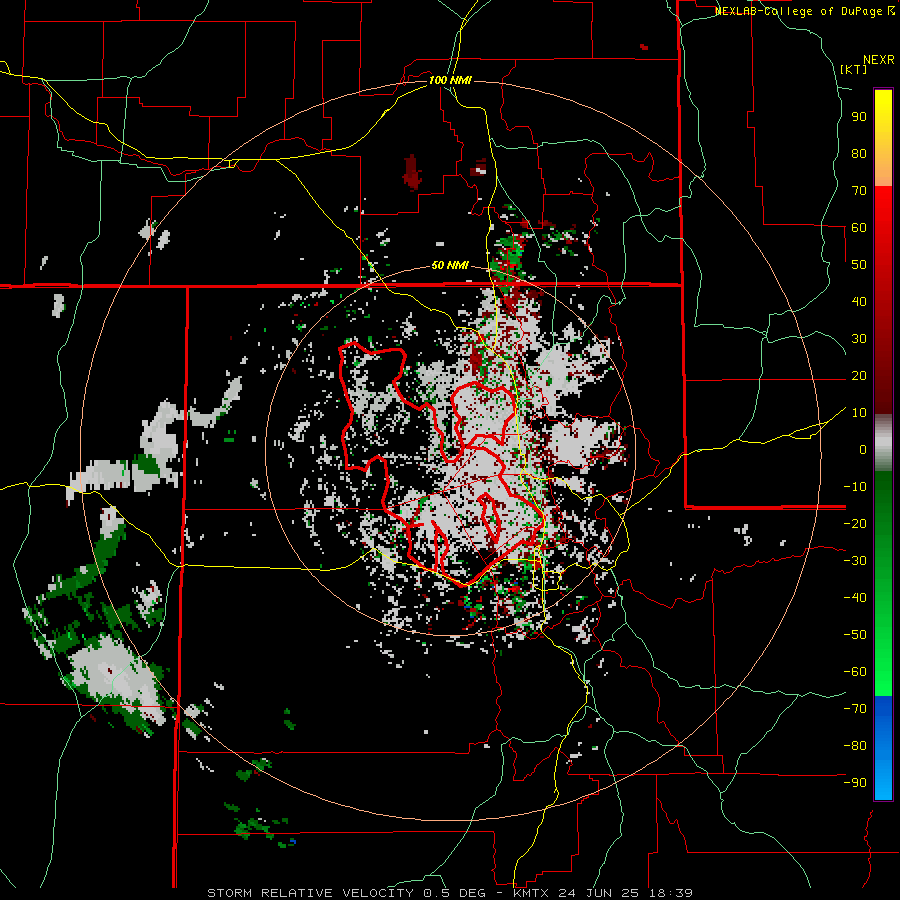The width and height of the screenshot is (900, 900).
Task: Click the "50 NMI" range ring label
Action: tap(450, 265)
